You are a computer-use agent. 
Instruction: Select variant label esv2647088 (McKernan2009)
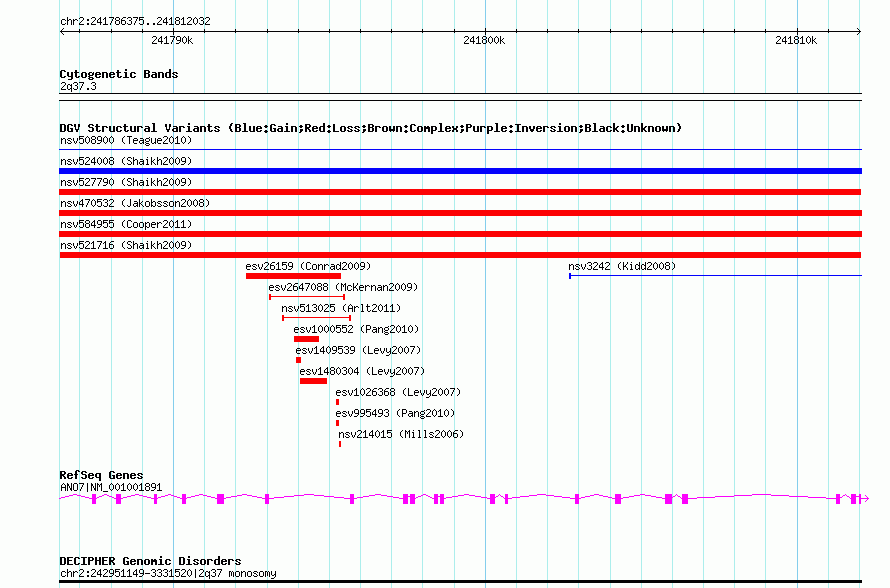click(343, 287)
